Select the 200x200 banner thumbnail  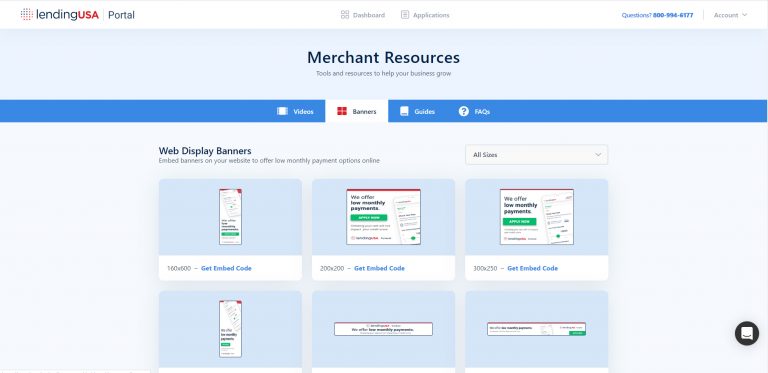click(384, 217)
